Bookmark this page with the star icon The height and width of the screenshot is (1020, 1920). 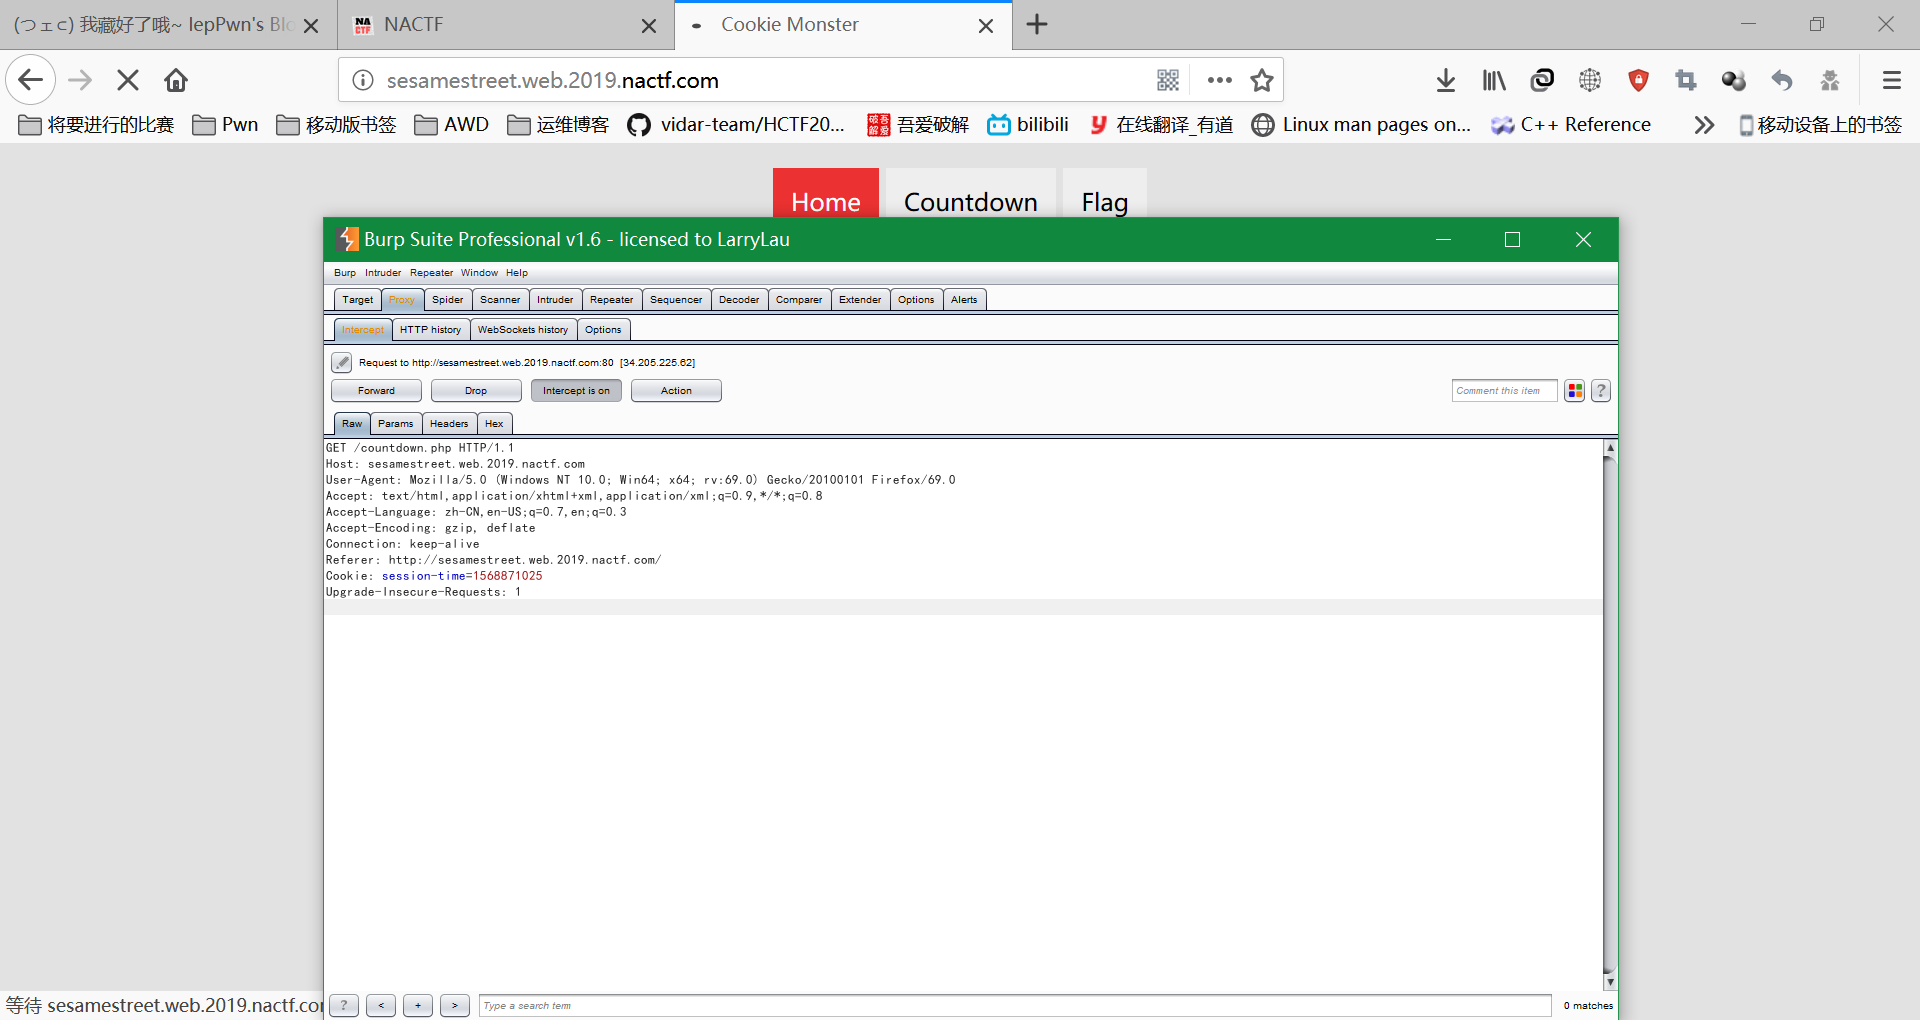coord(1262,80)
